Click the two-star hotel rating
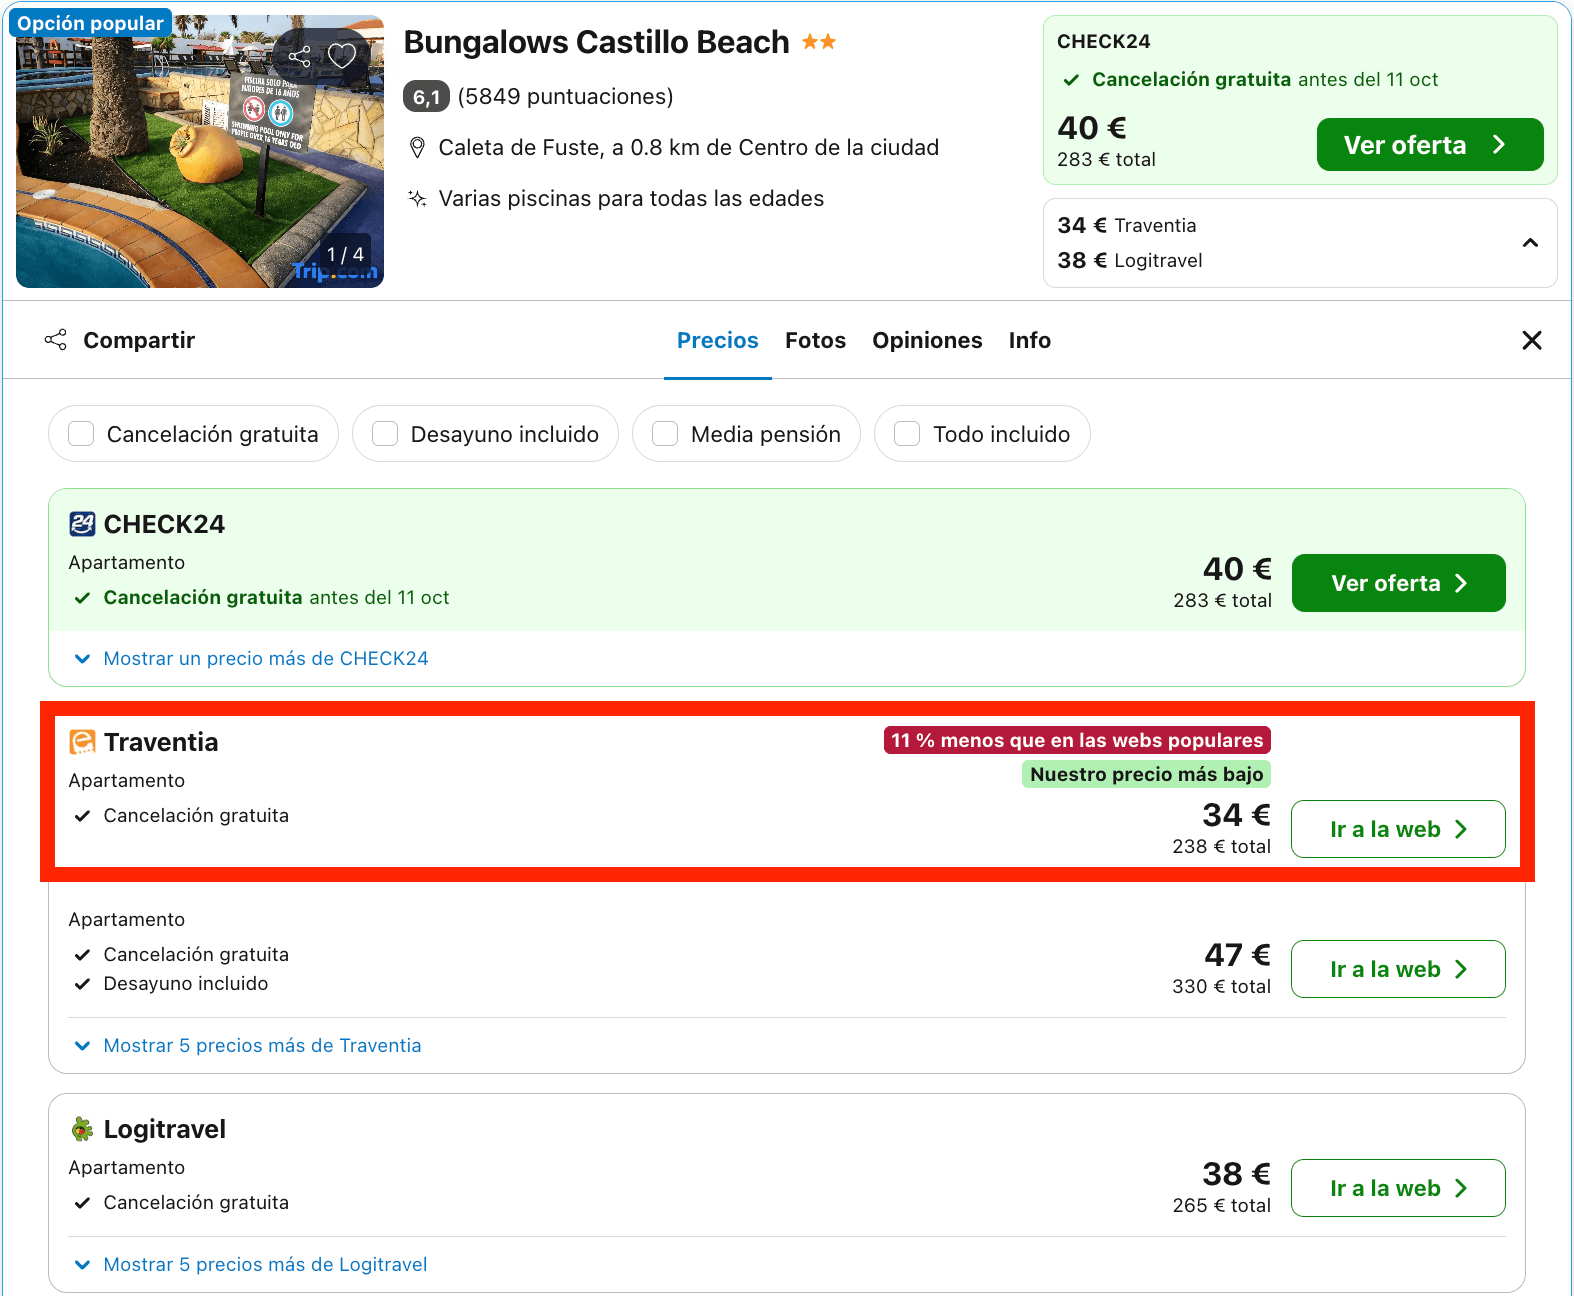Viewport: 1574px width, 1296px height. (x=819, y=42)
